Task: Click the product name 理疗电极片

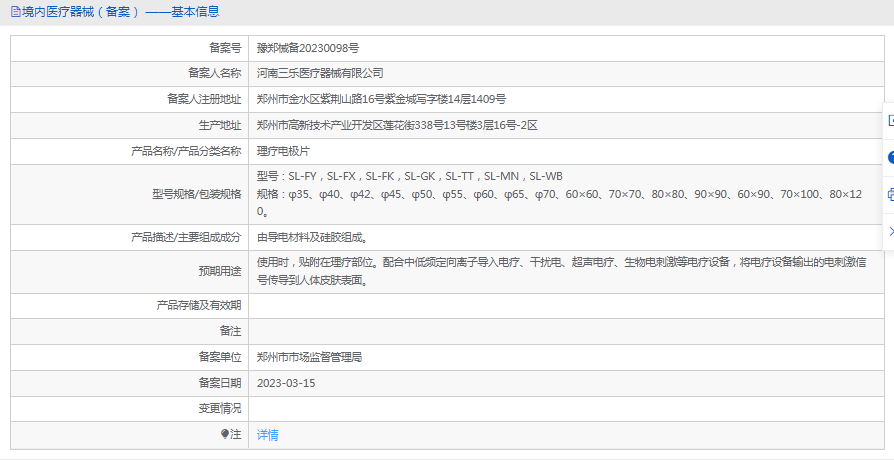Action: pos(283,152)
